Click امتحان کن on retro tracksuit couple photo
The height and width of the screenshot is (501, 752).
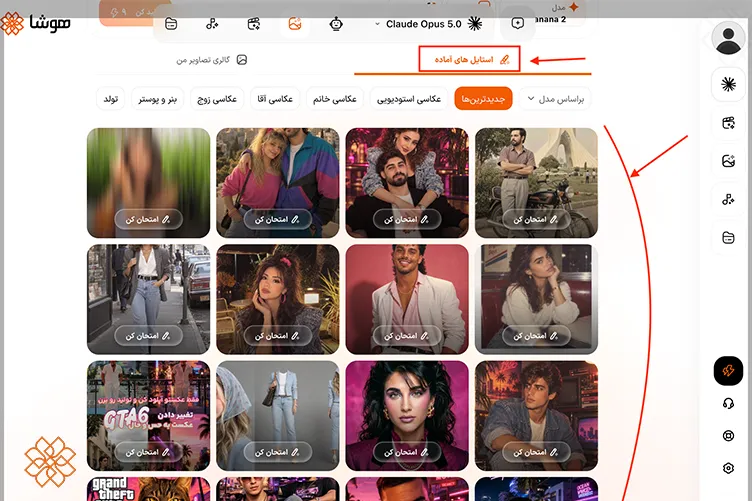click(278, 220)
